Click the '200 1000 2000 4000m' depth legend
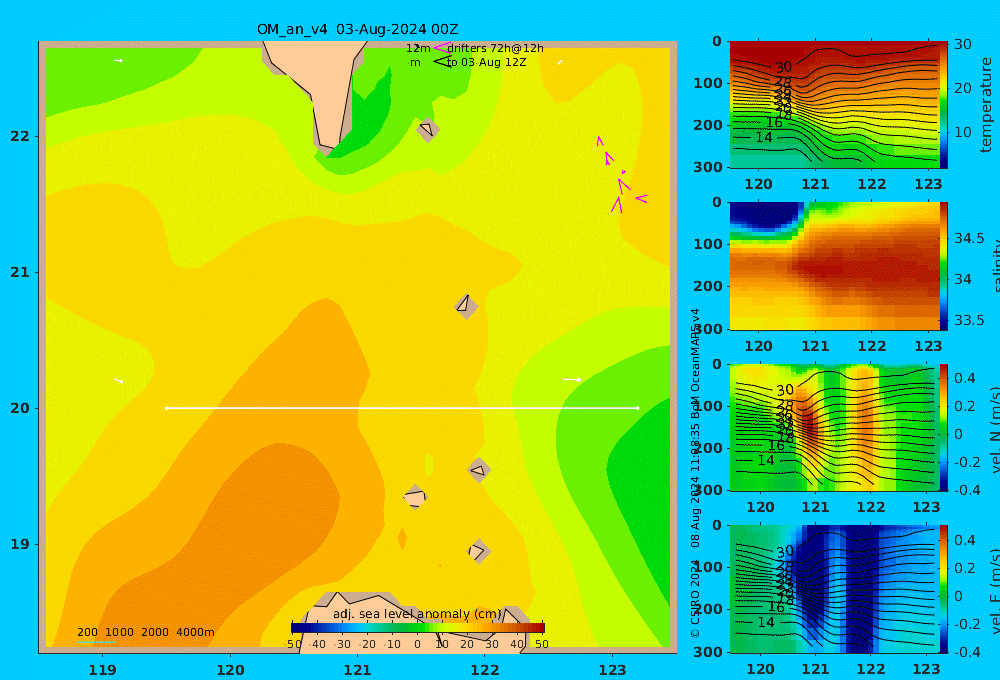This screenshot has width=1000, height=680. pos(145,632)
